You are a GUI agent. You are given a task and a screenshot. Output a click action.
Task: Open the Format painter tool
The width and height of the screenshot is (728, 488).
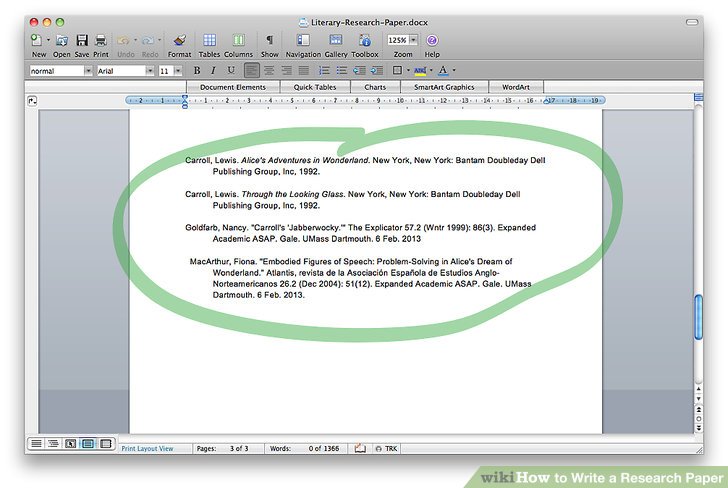click(179, 40)
